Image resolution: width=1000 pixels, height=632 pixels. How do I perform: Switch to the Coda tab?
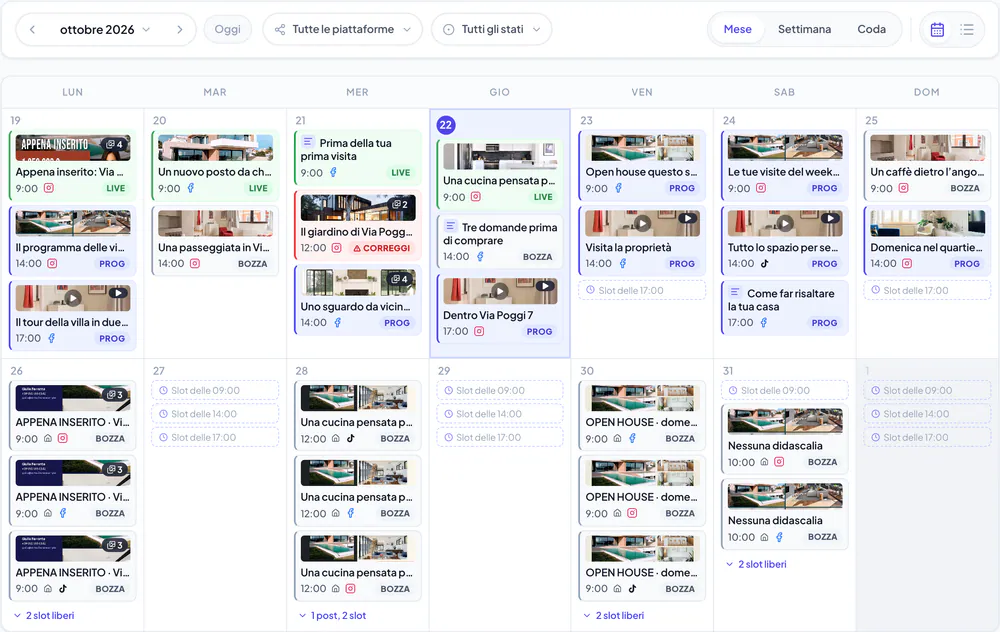point(871,29)
